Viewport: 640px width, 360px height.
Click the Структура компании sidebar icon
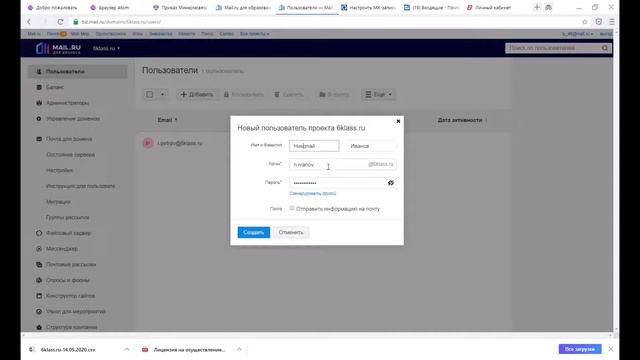[x=39, y=327]
